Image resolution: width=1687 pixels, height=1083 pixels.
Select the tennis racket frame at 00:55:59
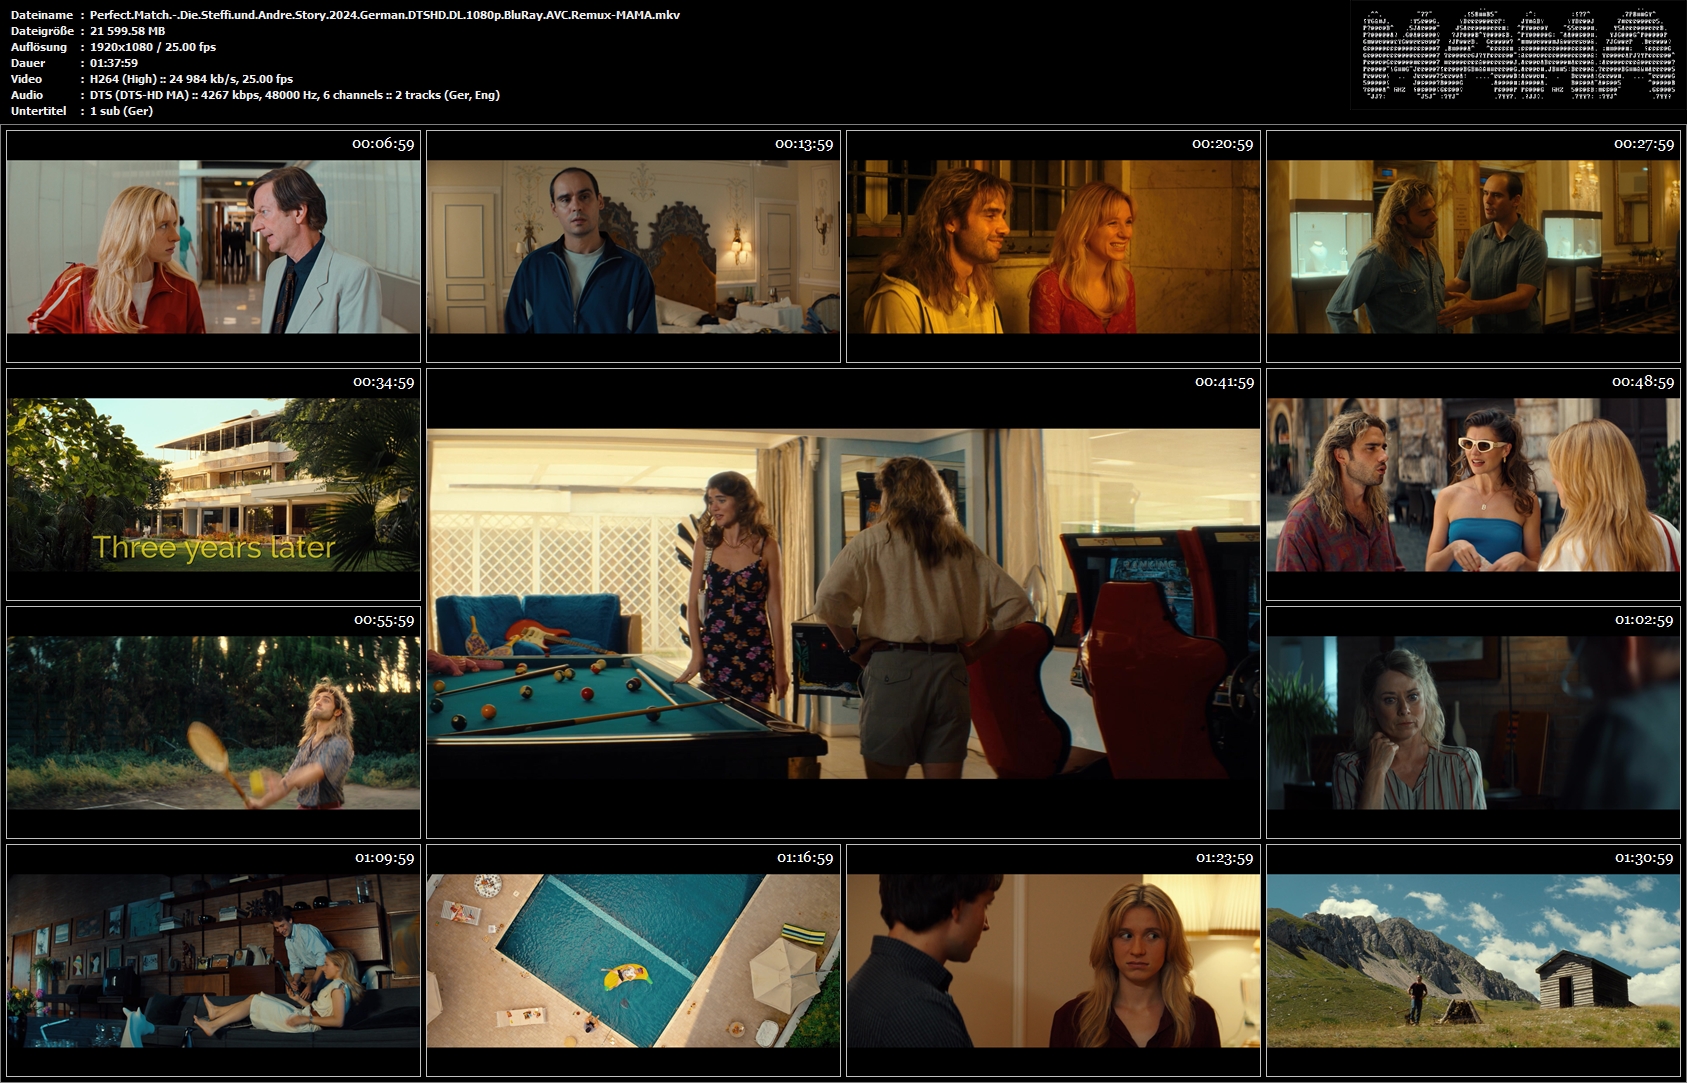point(213,722)
